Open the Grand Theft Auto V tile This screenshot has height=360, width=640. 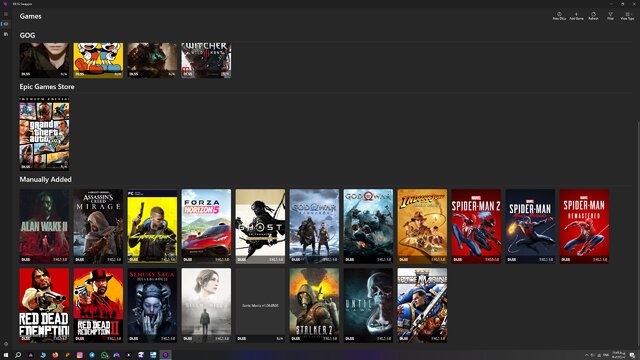click(x=44, y=133)
